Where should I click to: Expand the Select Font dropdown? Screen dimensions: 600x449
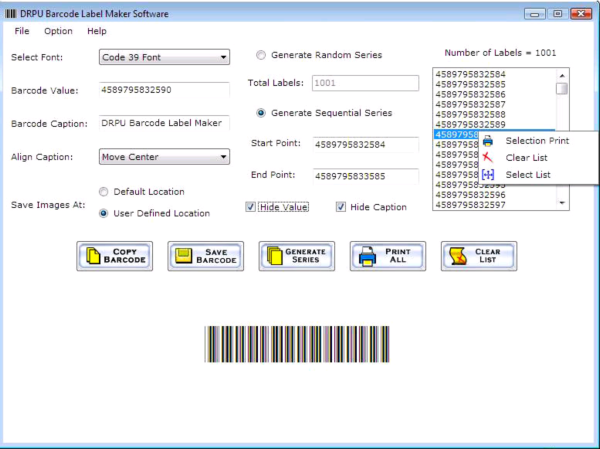click(x=223, y=57)
